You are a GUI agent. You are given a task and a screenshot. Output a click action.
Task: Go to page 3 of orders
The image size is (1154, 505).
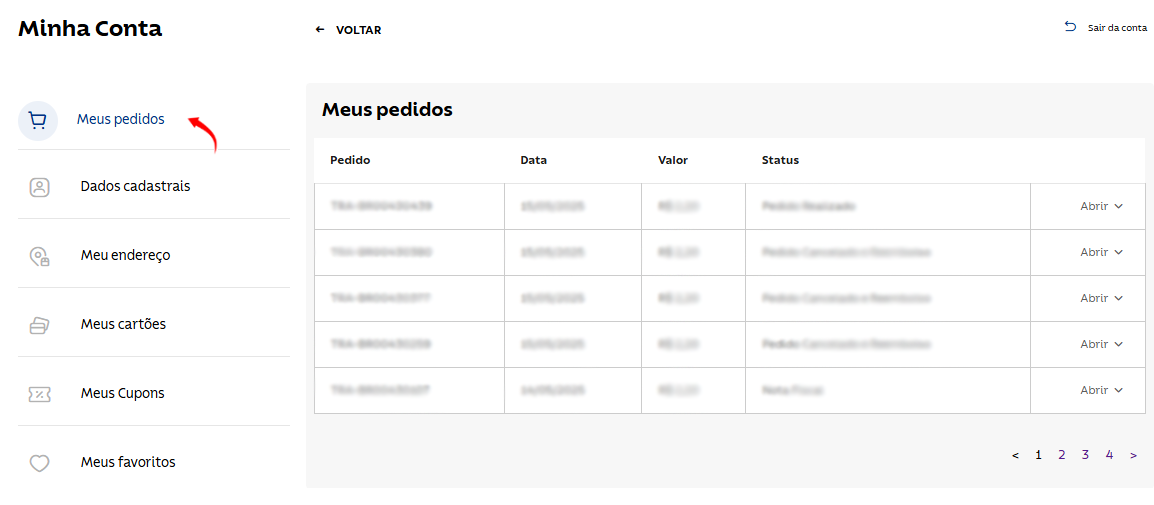(1085, 455)
